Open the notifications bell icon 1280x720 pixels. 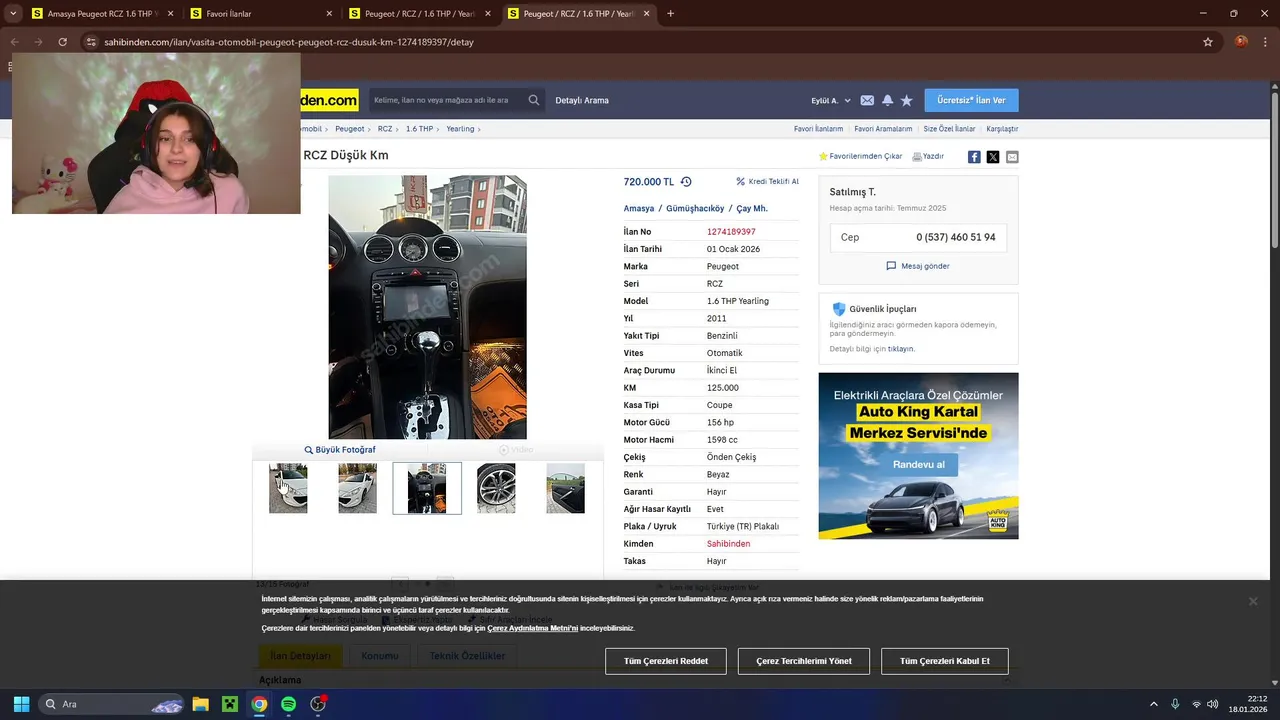click(887, 100)
